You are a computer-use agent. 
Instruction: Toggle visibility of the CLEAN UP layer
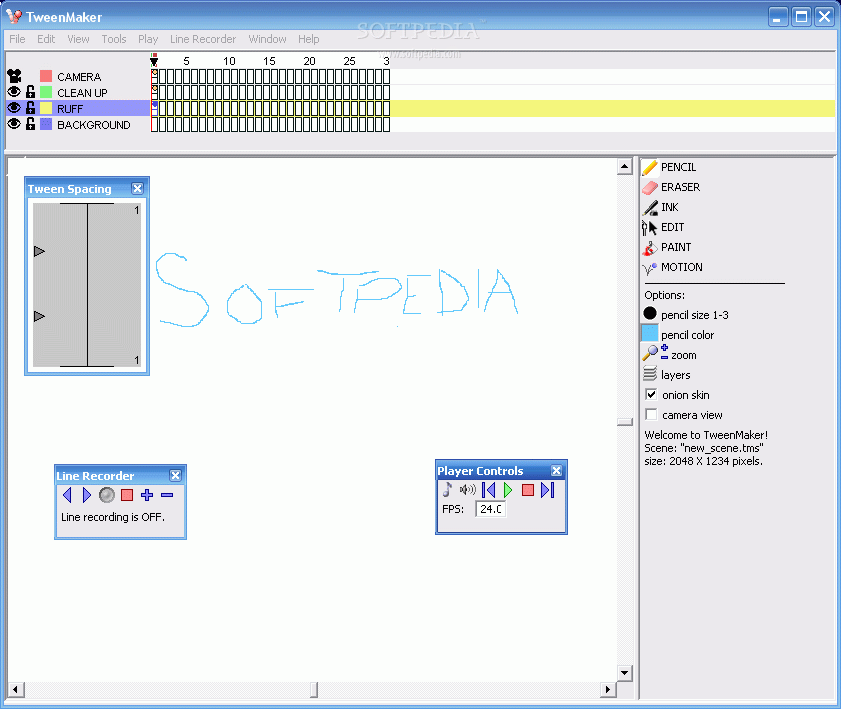tap(14, 92)
